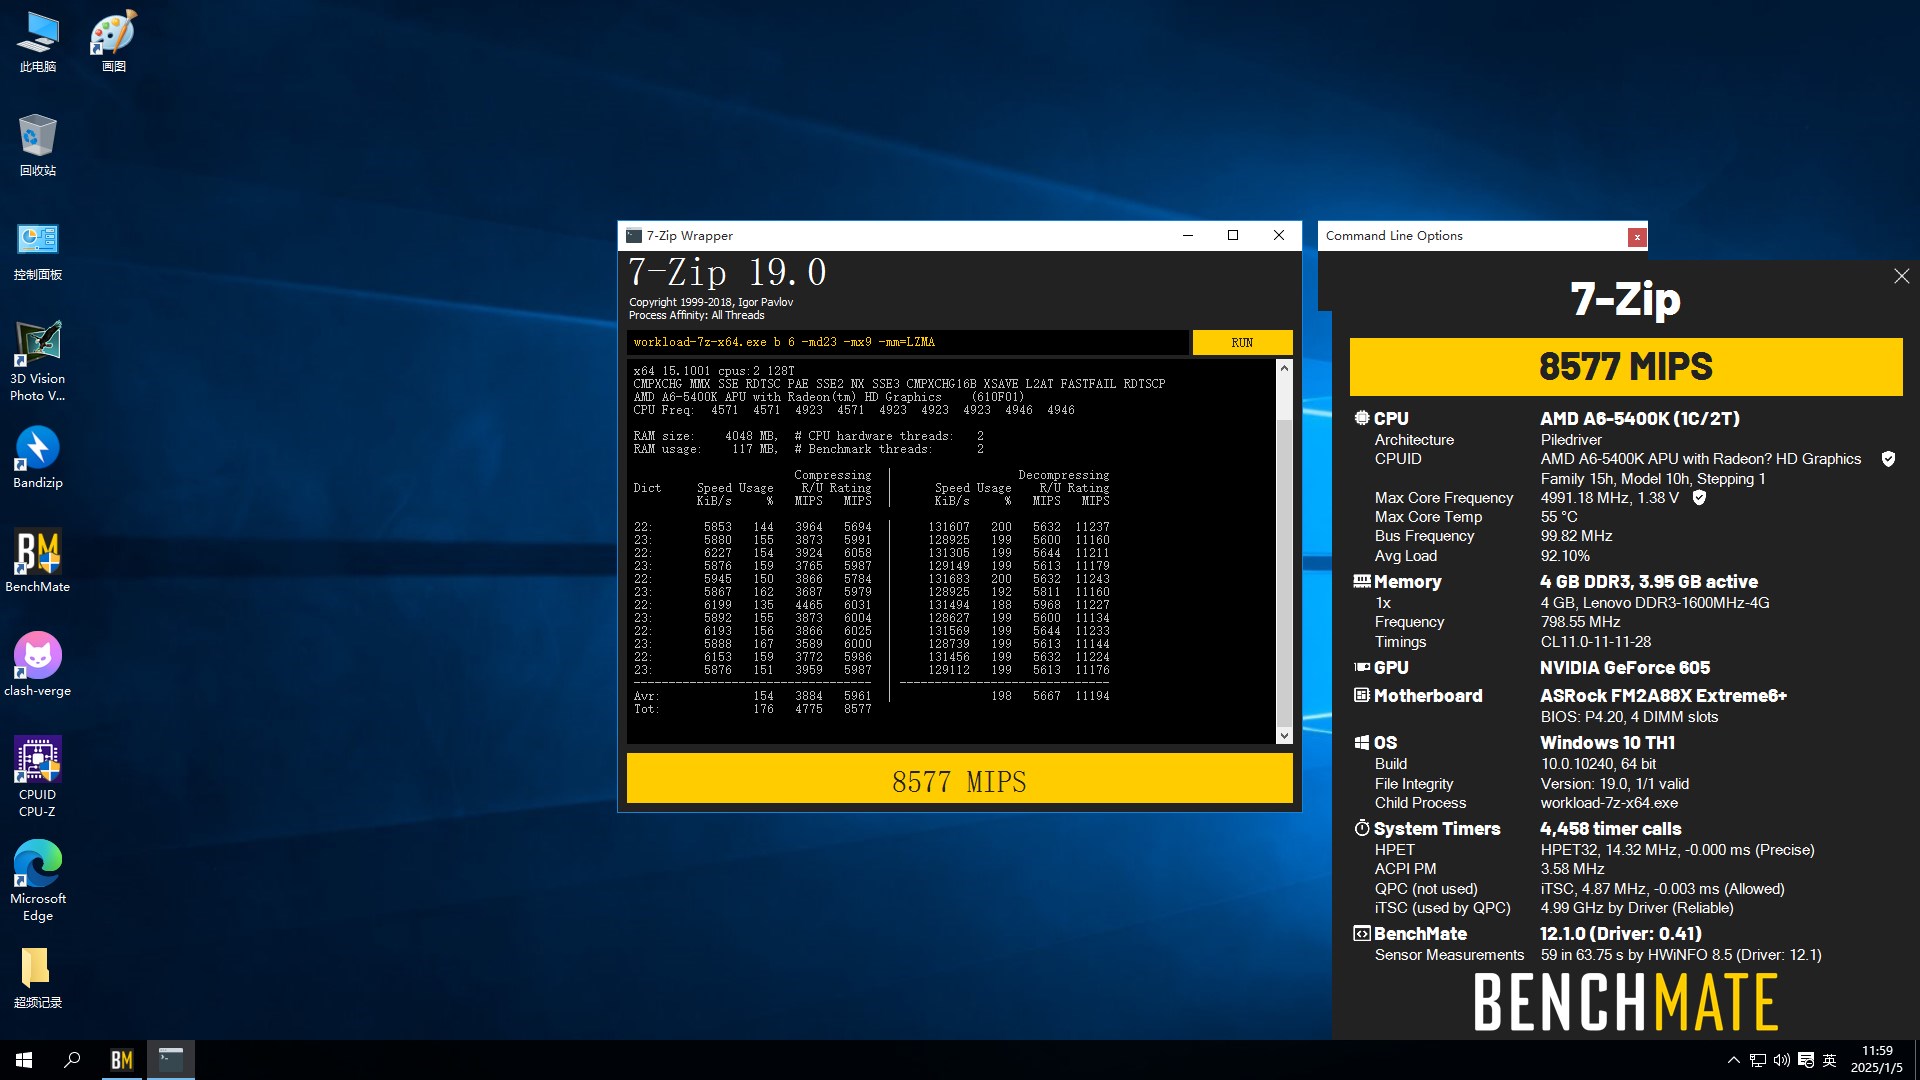Open the Windows Start menu

pyautogui.click(x=24, y=1060)
